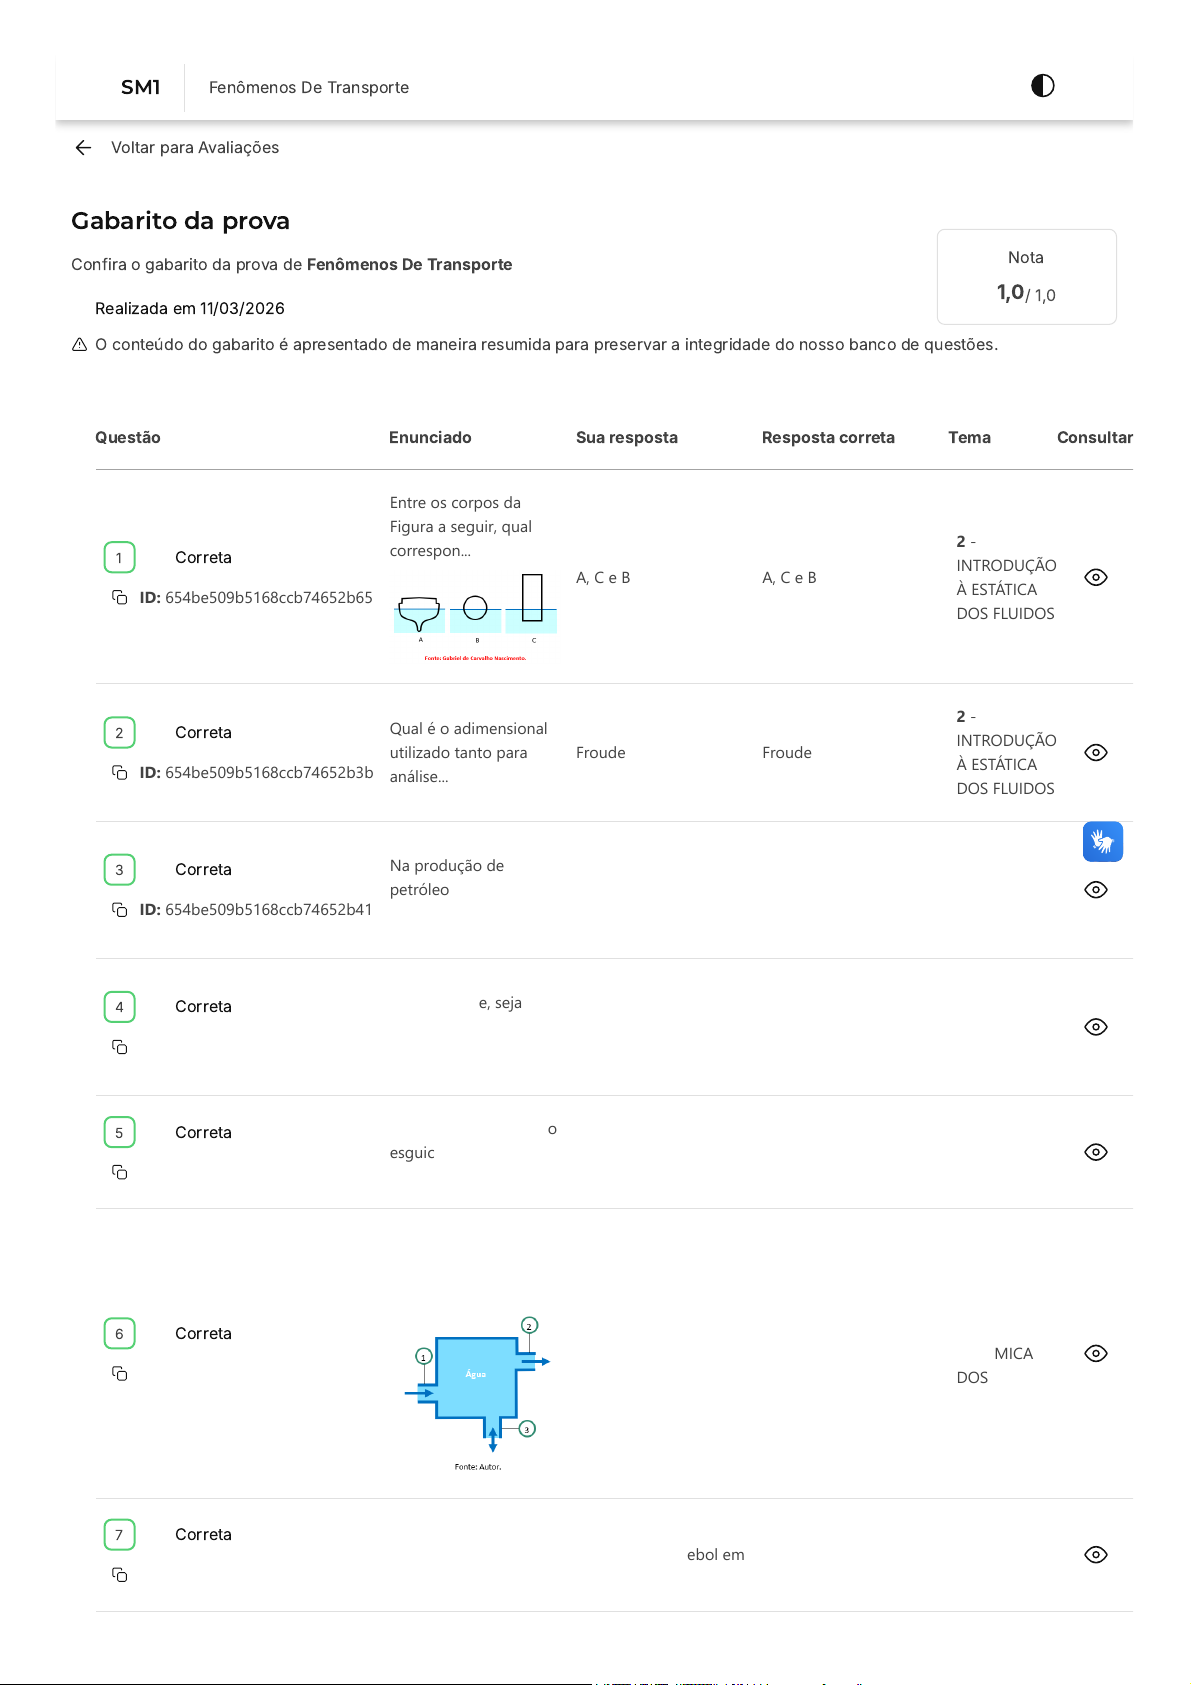Screen dimensions: 1191x1685
Task: Click the copy icon under question 4
Action: [120, 1047]
